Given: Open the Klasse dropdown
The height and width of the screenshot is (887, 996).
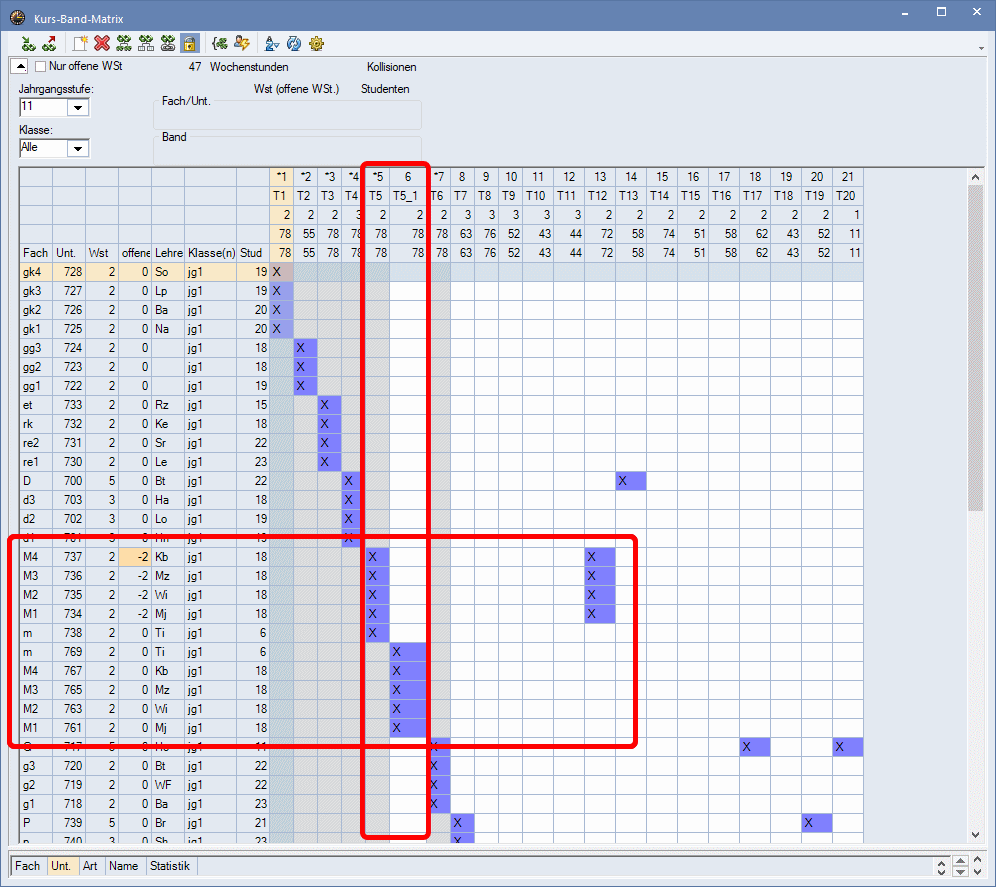Looking at the screenshot, I should (77, 148).
